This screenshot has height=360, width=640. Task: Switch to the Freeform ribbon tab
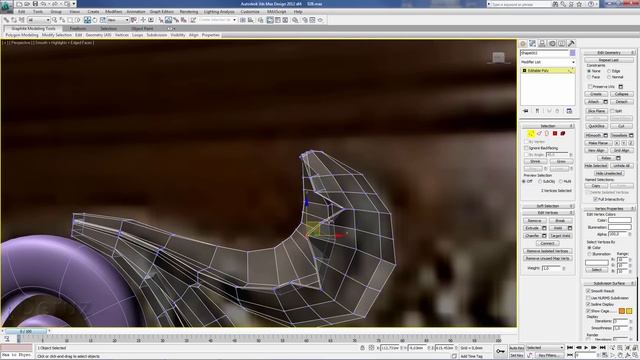[78, 29]
